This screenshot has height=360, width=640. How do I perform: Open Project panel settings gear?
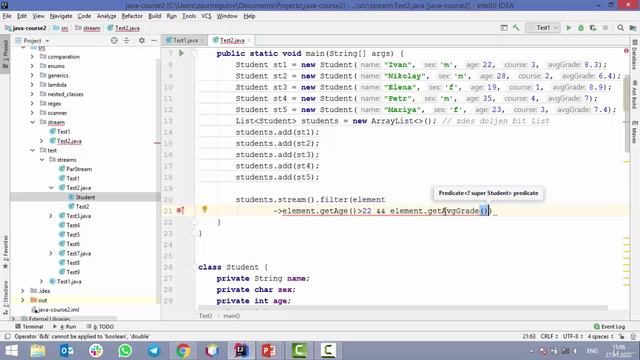coord(142,40)
